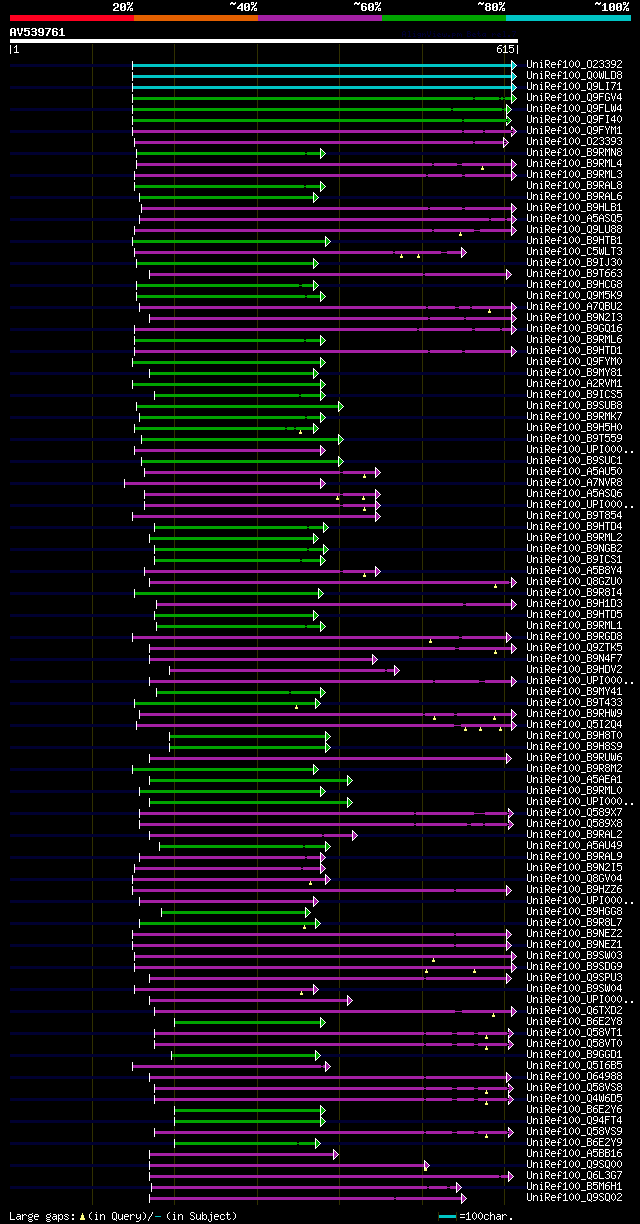Image resolution: width=640 pixels, height=1224 pixels.
Task: Select the UniRef100_B9T854 label
Action: tap(574, 515)
